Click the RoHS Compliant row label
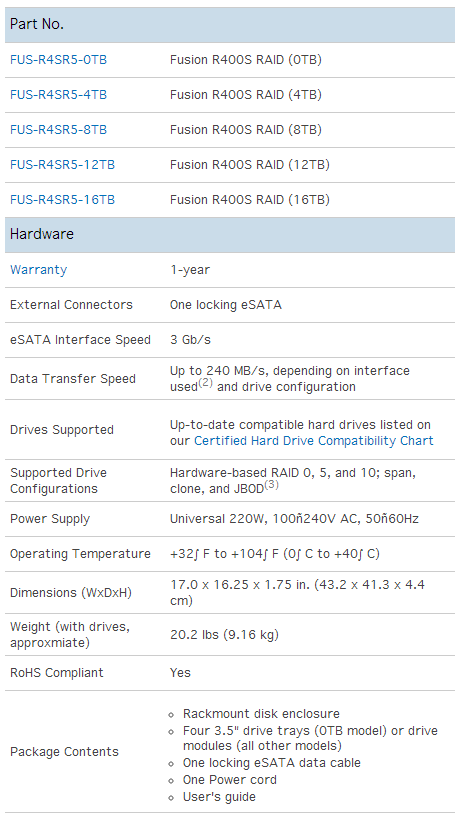This screenshot has height=830, width=462. [57, 673]
